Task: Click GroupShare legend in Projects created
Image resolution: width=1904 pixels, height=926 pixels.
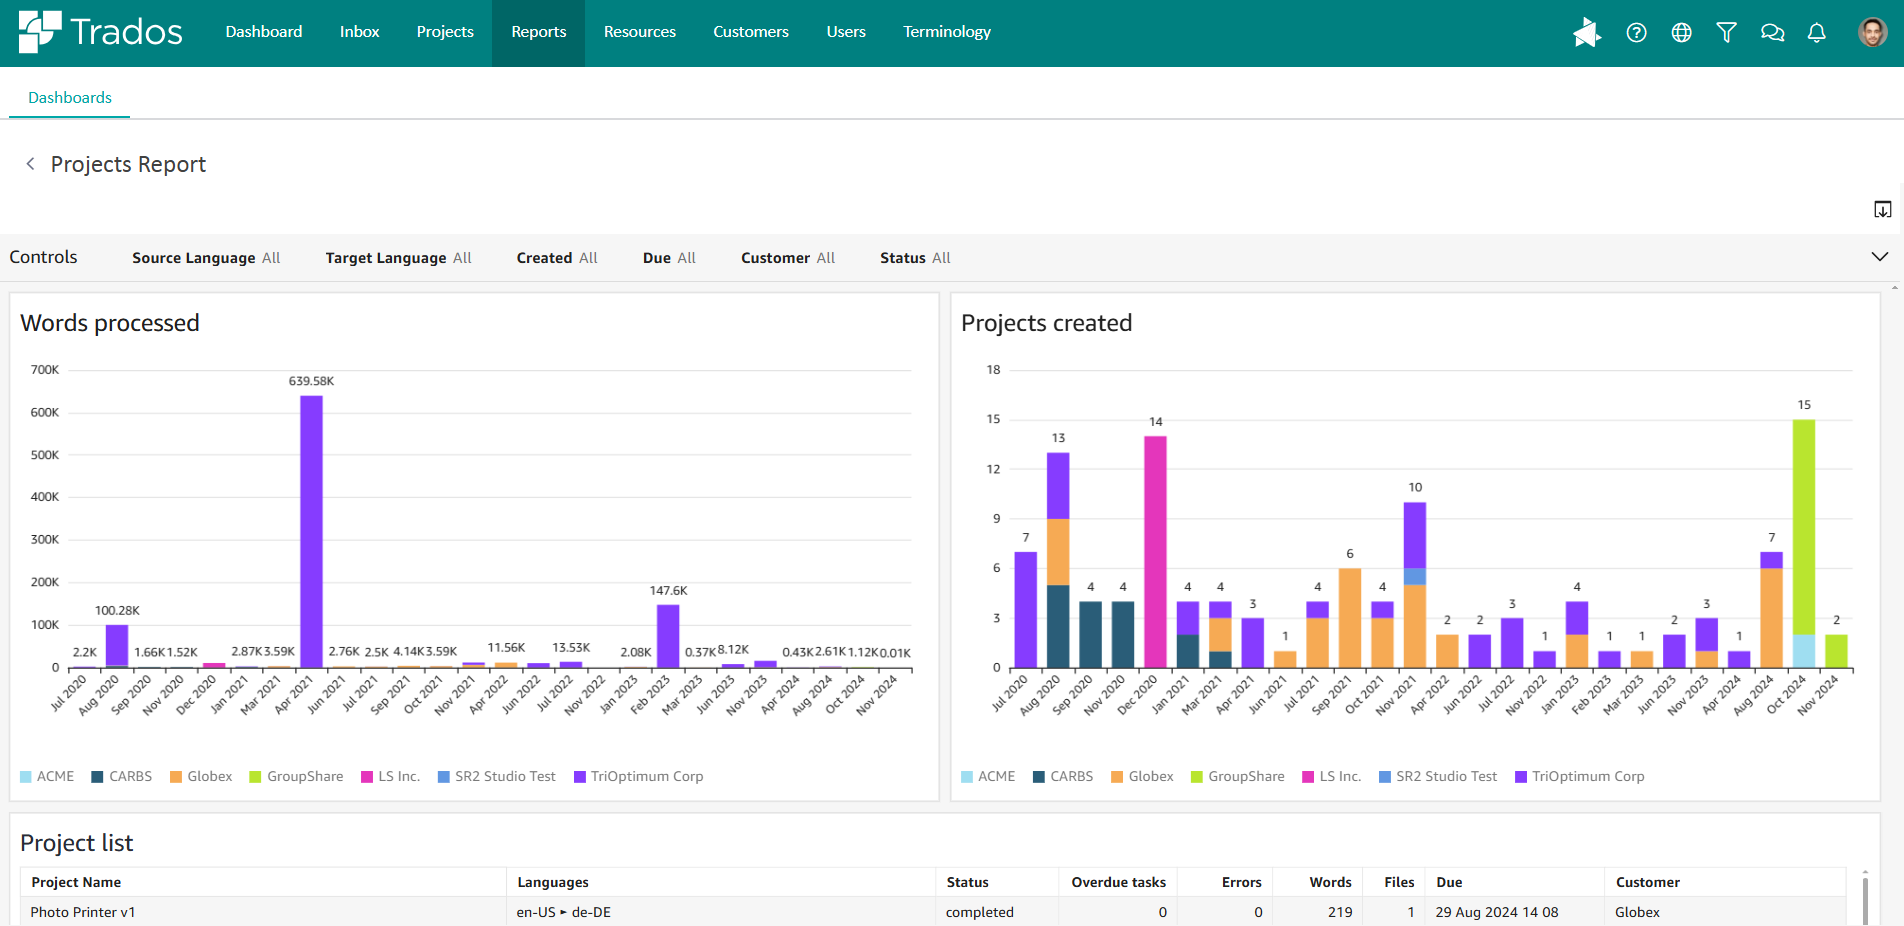Action: [1238, 777]
